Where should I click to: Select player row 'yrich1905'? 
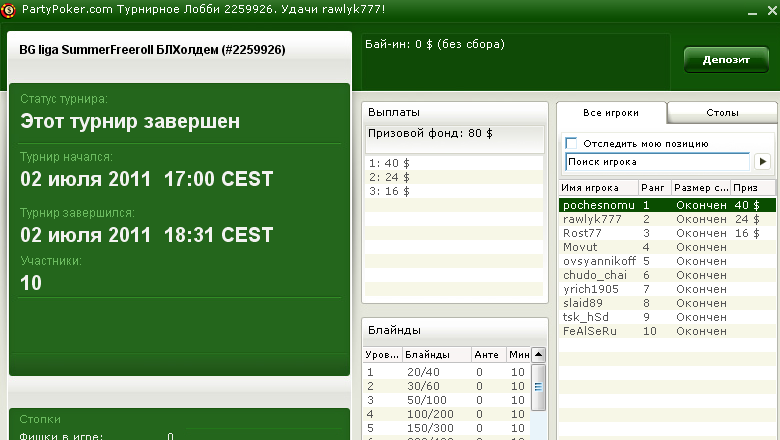point(667,289)
